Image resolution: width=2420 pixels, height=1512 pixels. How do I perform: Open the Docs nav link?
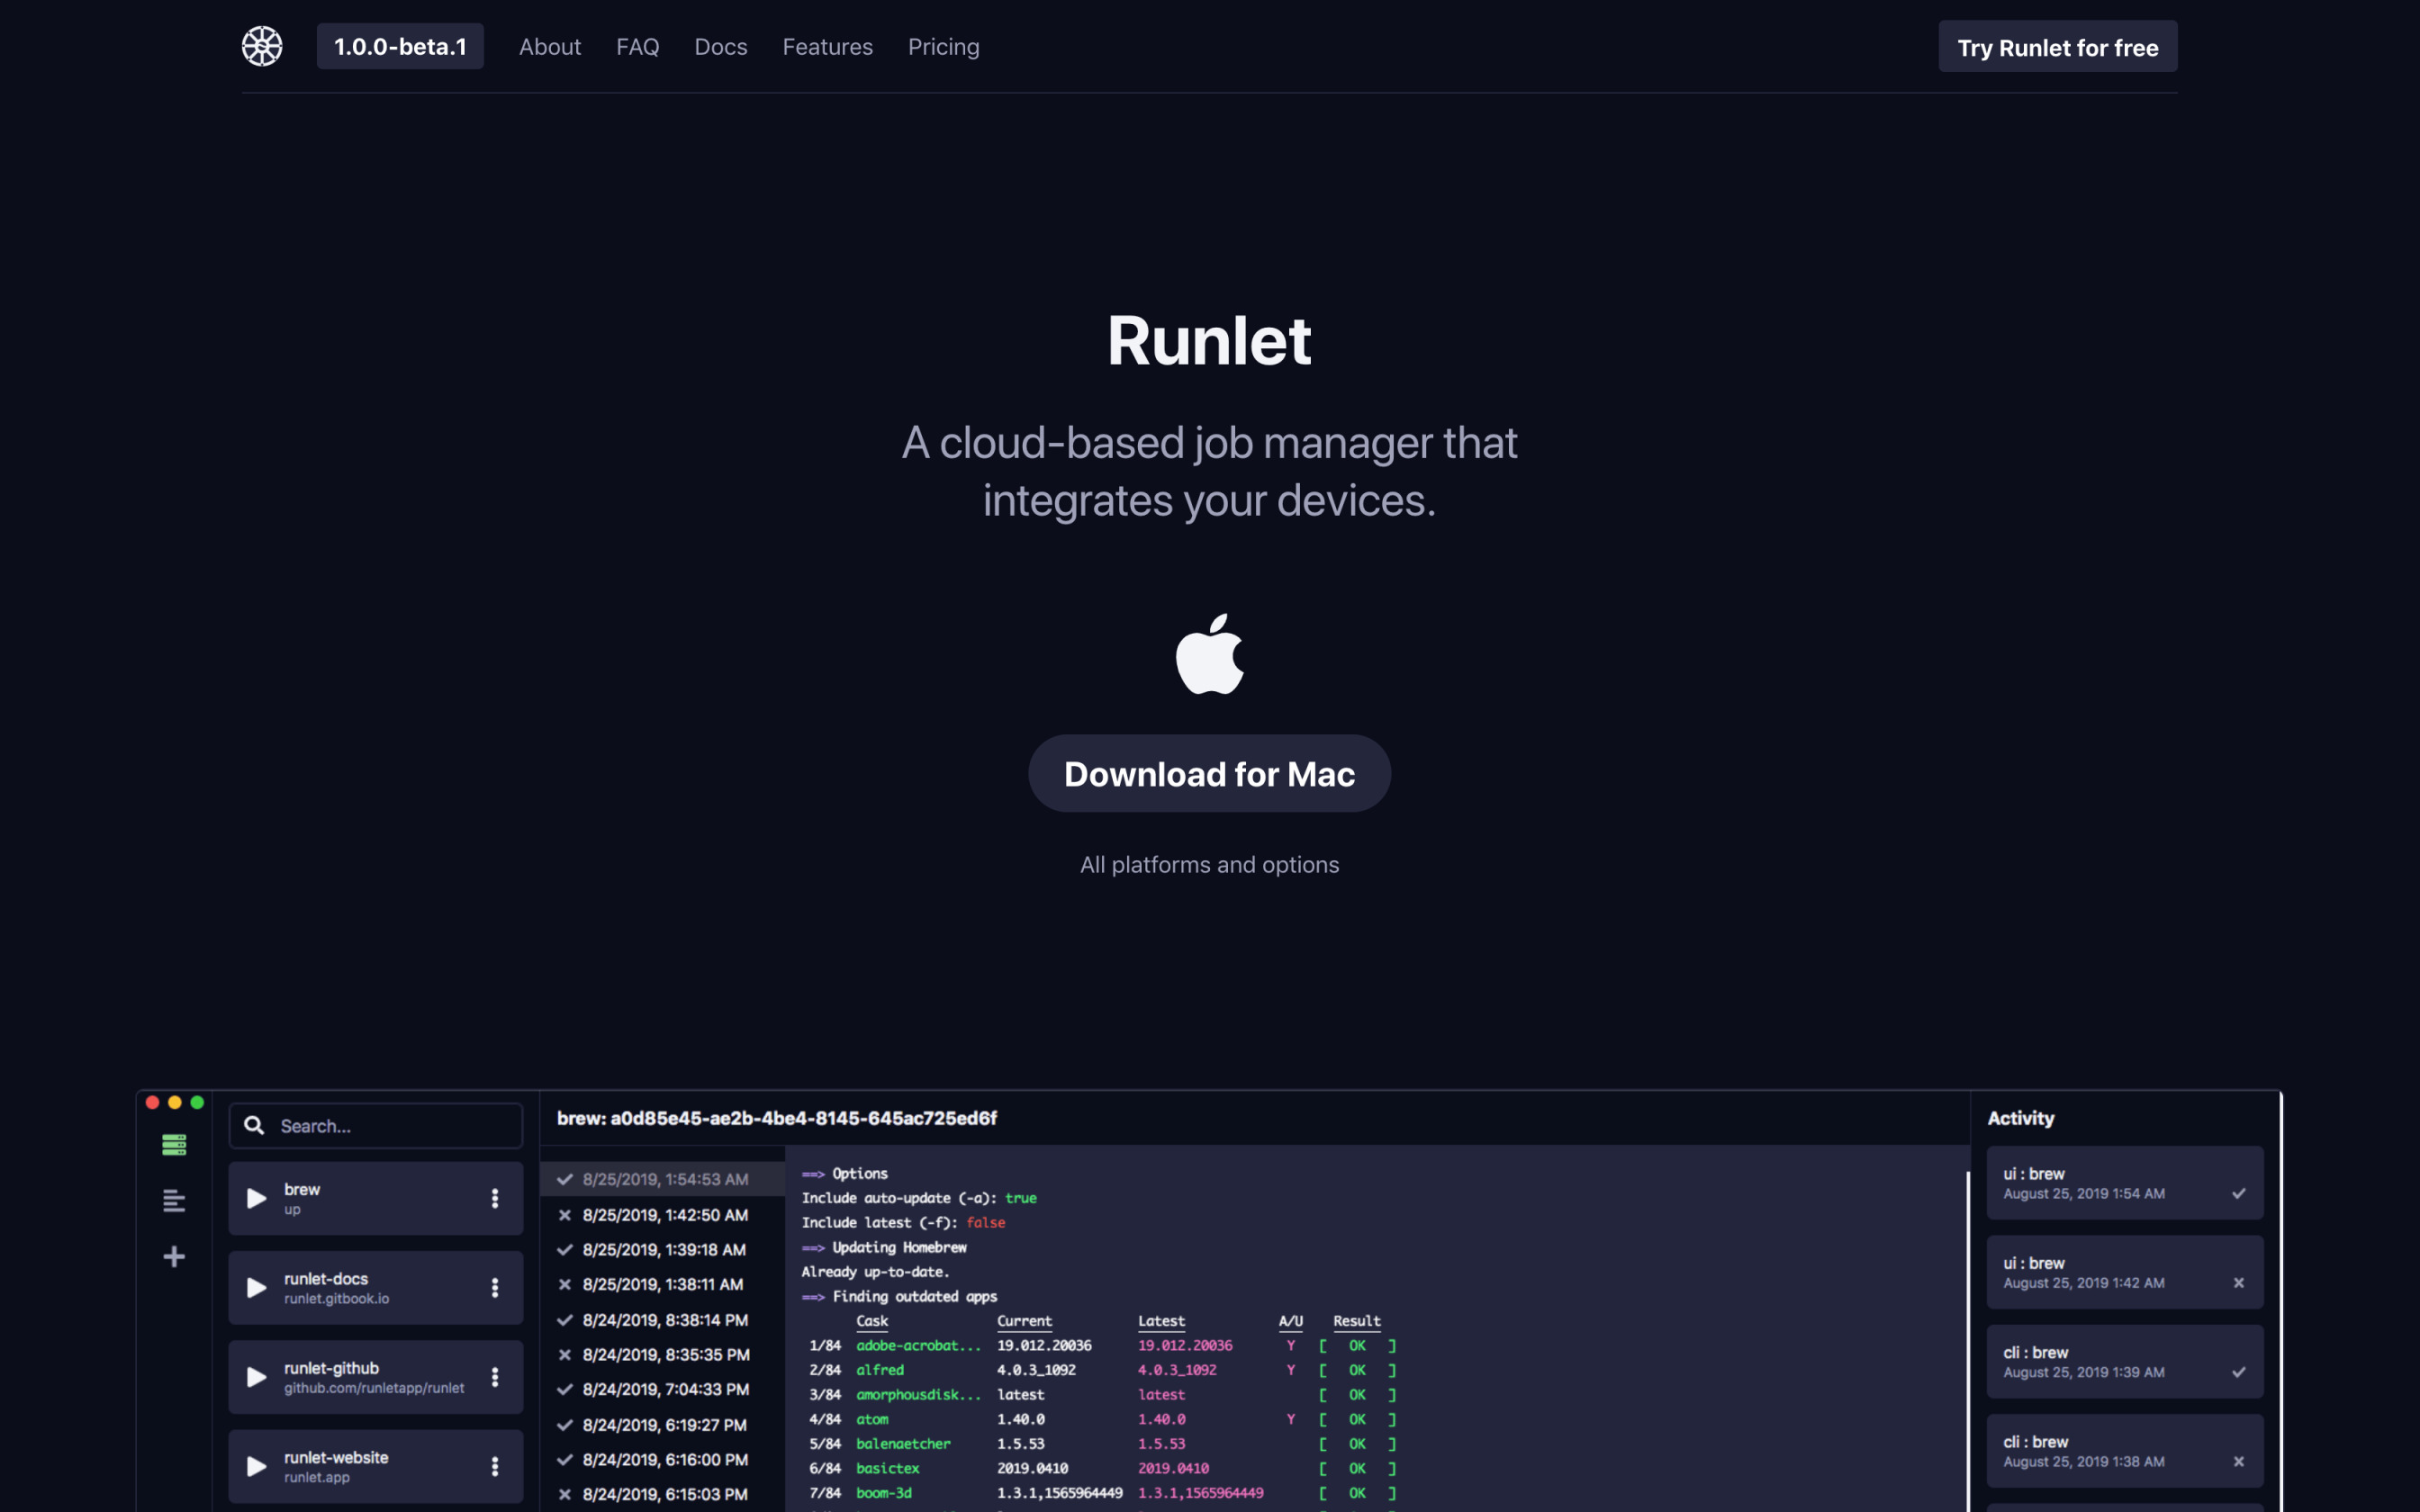point(720,47)
